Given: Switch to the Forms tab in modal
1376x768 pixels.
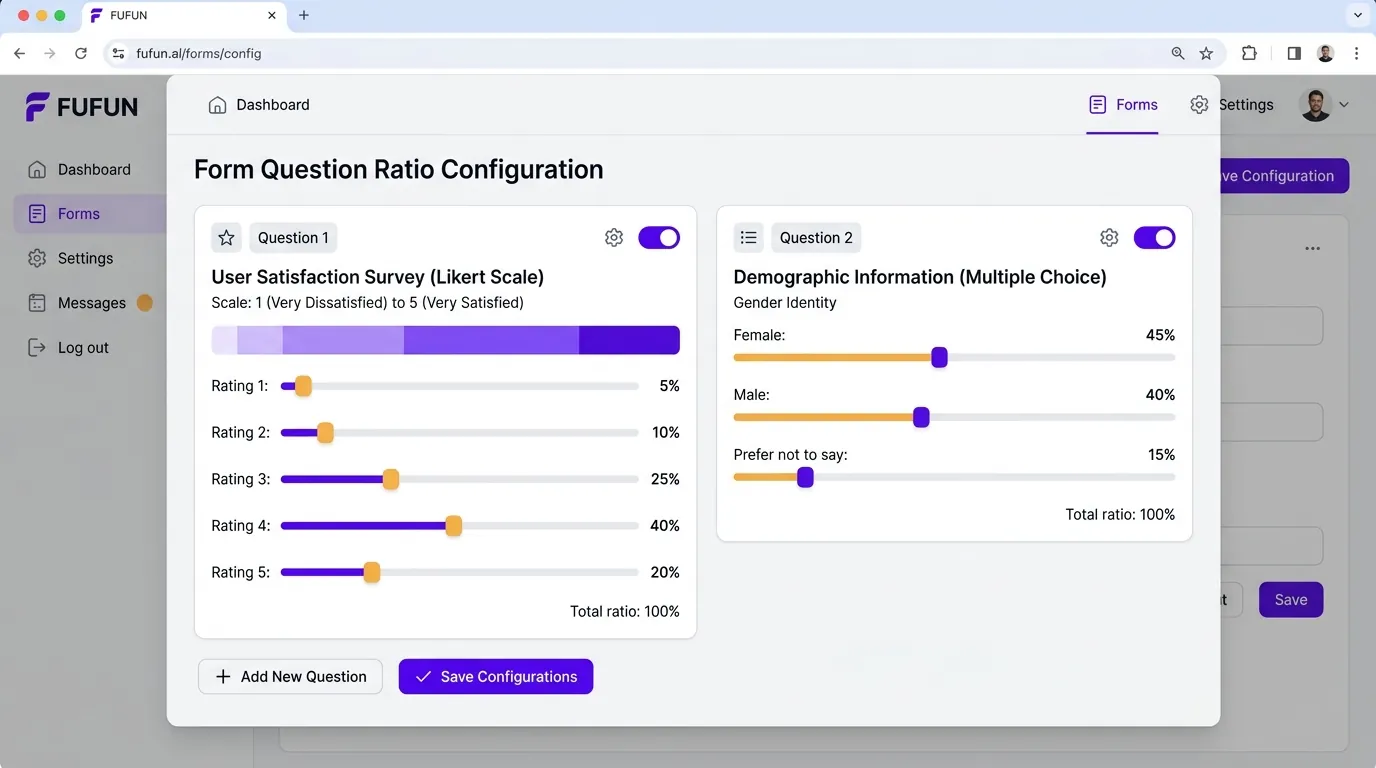Looking at the screenshot, I should coord(1123,105).
